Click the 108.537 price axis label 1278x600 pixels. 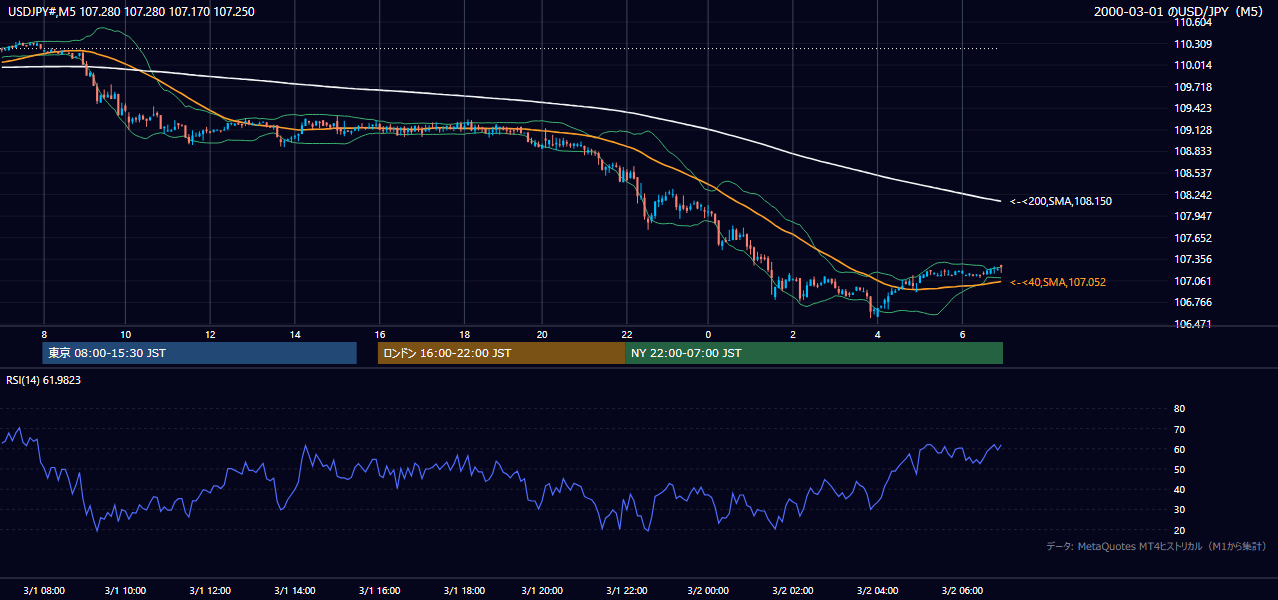click(x=1194, y=173)
